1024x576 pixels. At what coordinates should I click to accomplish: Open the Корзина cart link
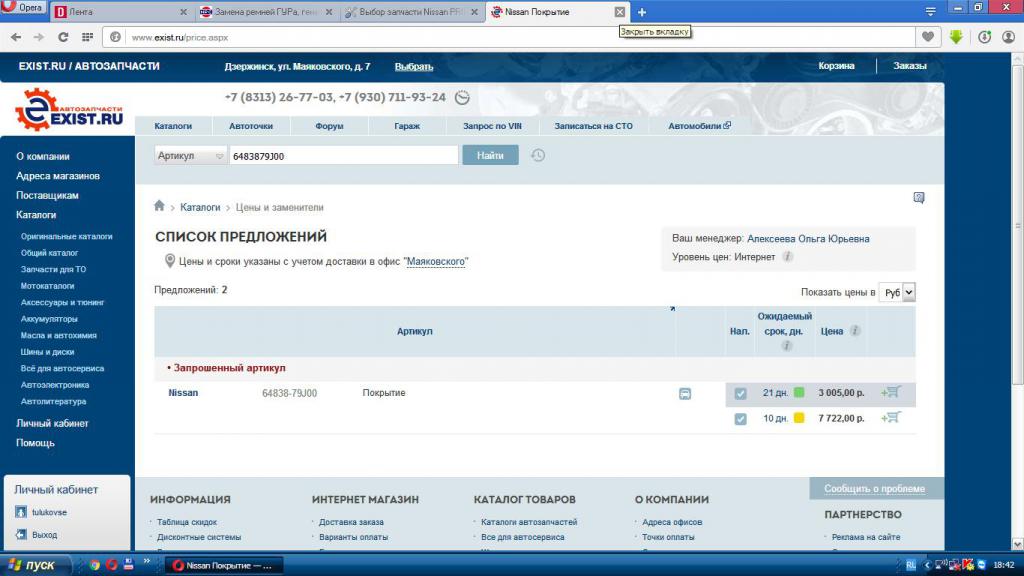tap(837, 66)
